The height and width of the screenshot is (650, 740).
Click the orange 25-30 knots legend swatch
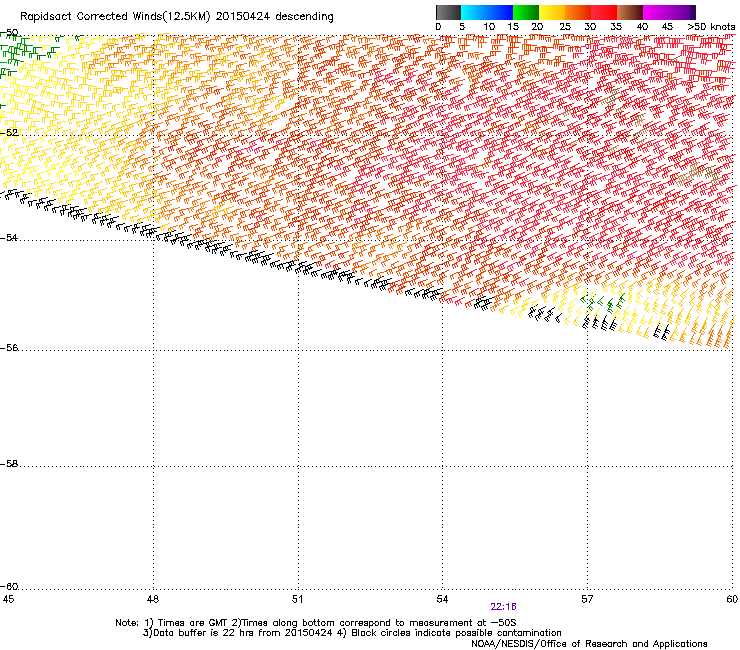click(578, 12)
